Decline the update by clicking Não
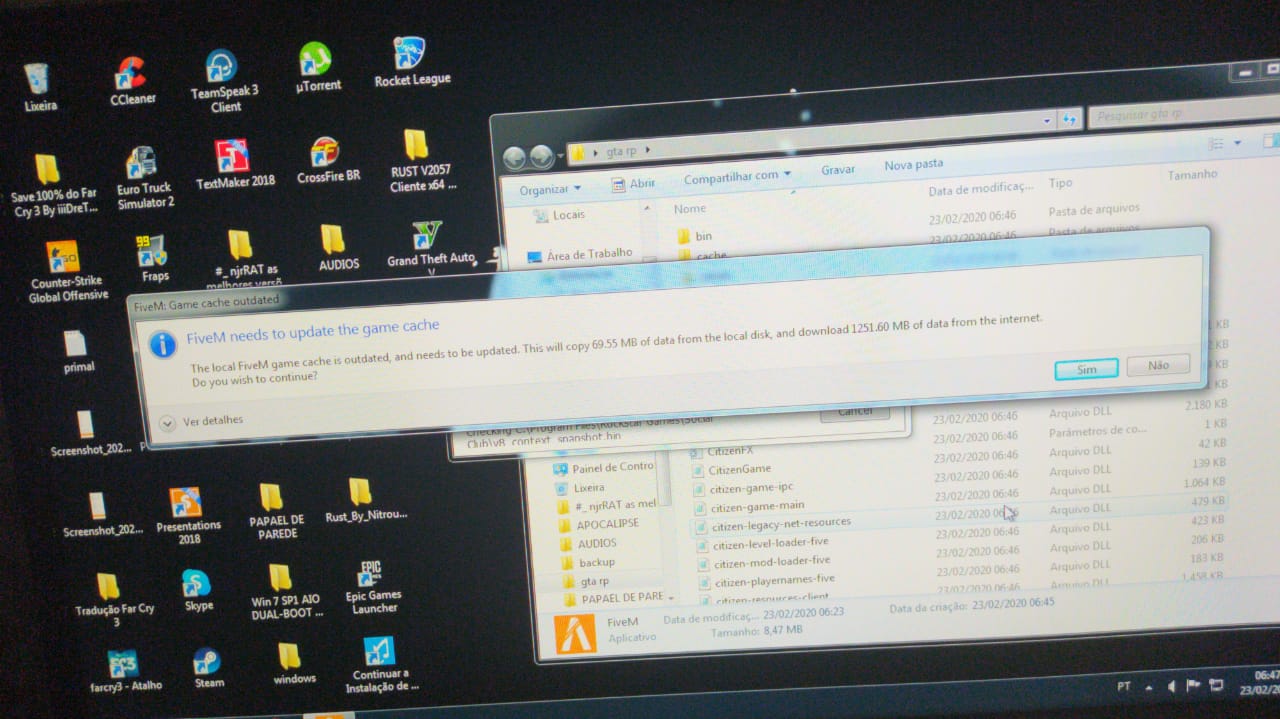 point(1158,365)
